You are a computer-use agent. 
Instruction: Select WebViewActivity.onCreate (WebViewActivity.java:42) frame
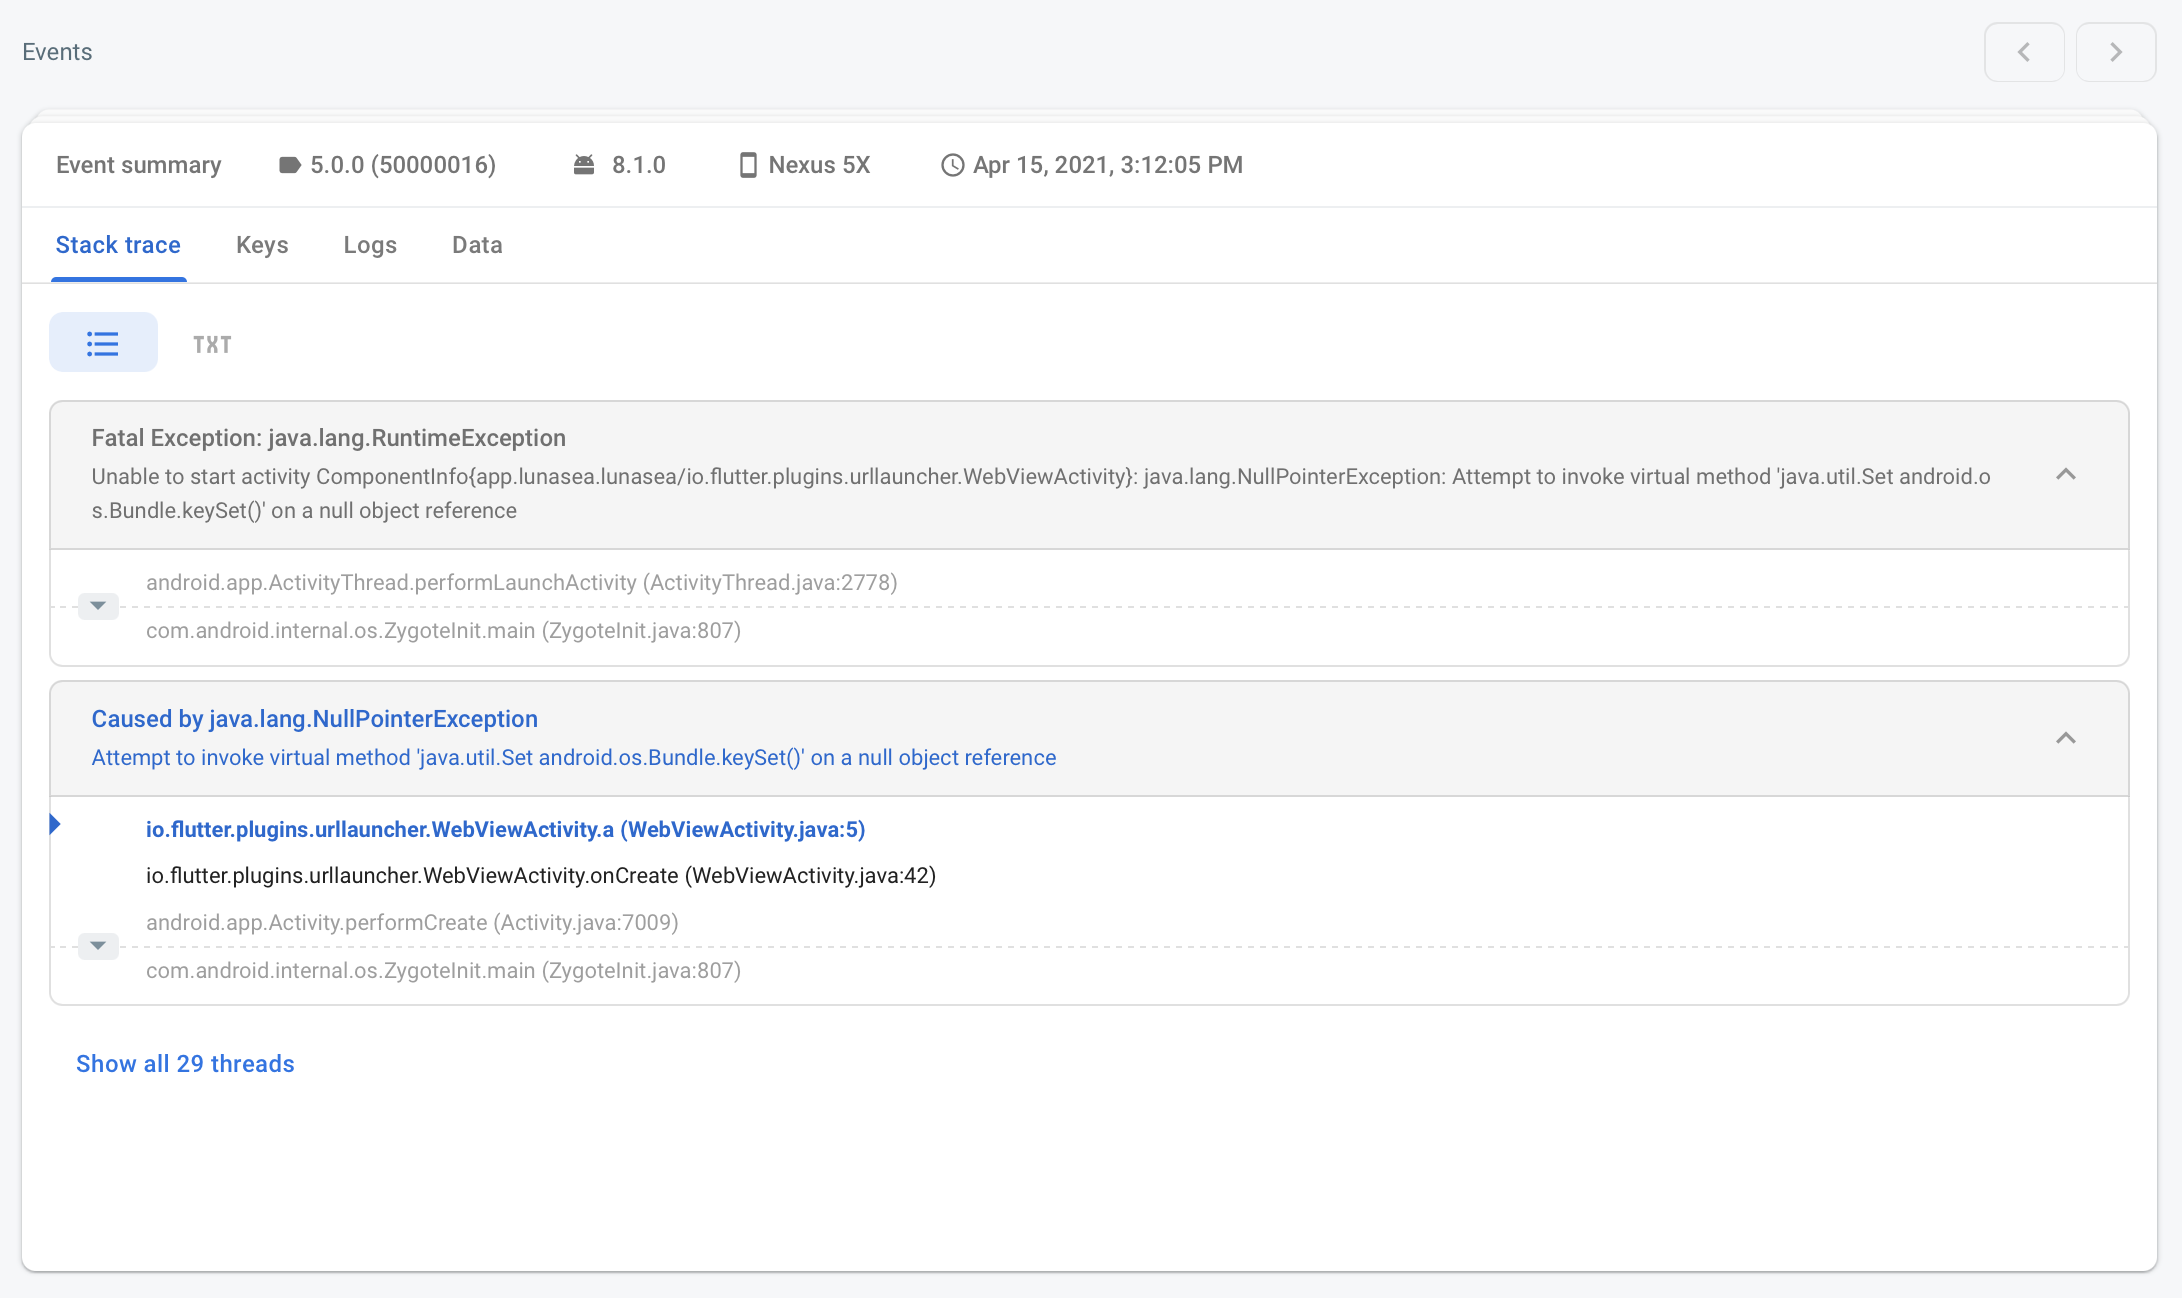pyautogui.click(x=541, y=875)
